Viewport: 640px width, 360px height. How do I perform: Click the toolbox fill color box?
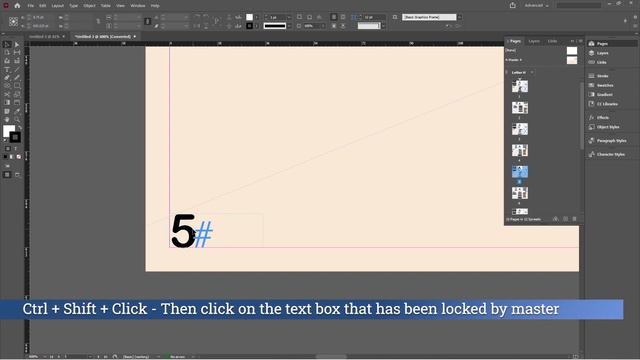[8, 131]
